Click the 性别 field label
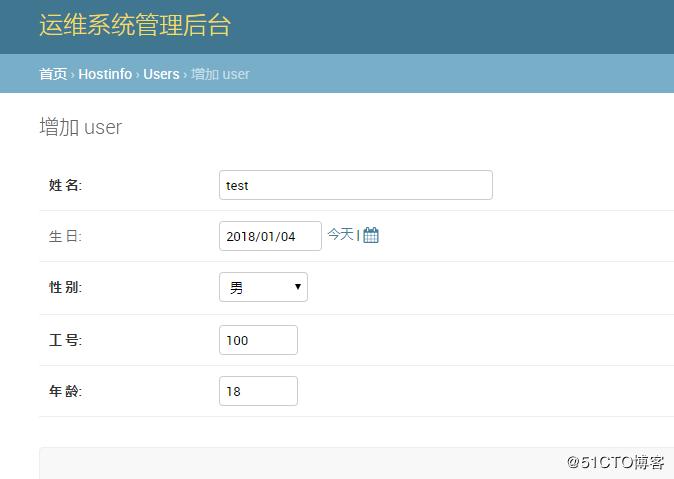Screen dimensions: 674x479 [x=66, y=288]
